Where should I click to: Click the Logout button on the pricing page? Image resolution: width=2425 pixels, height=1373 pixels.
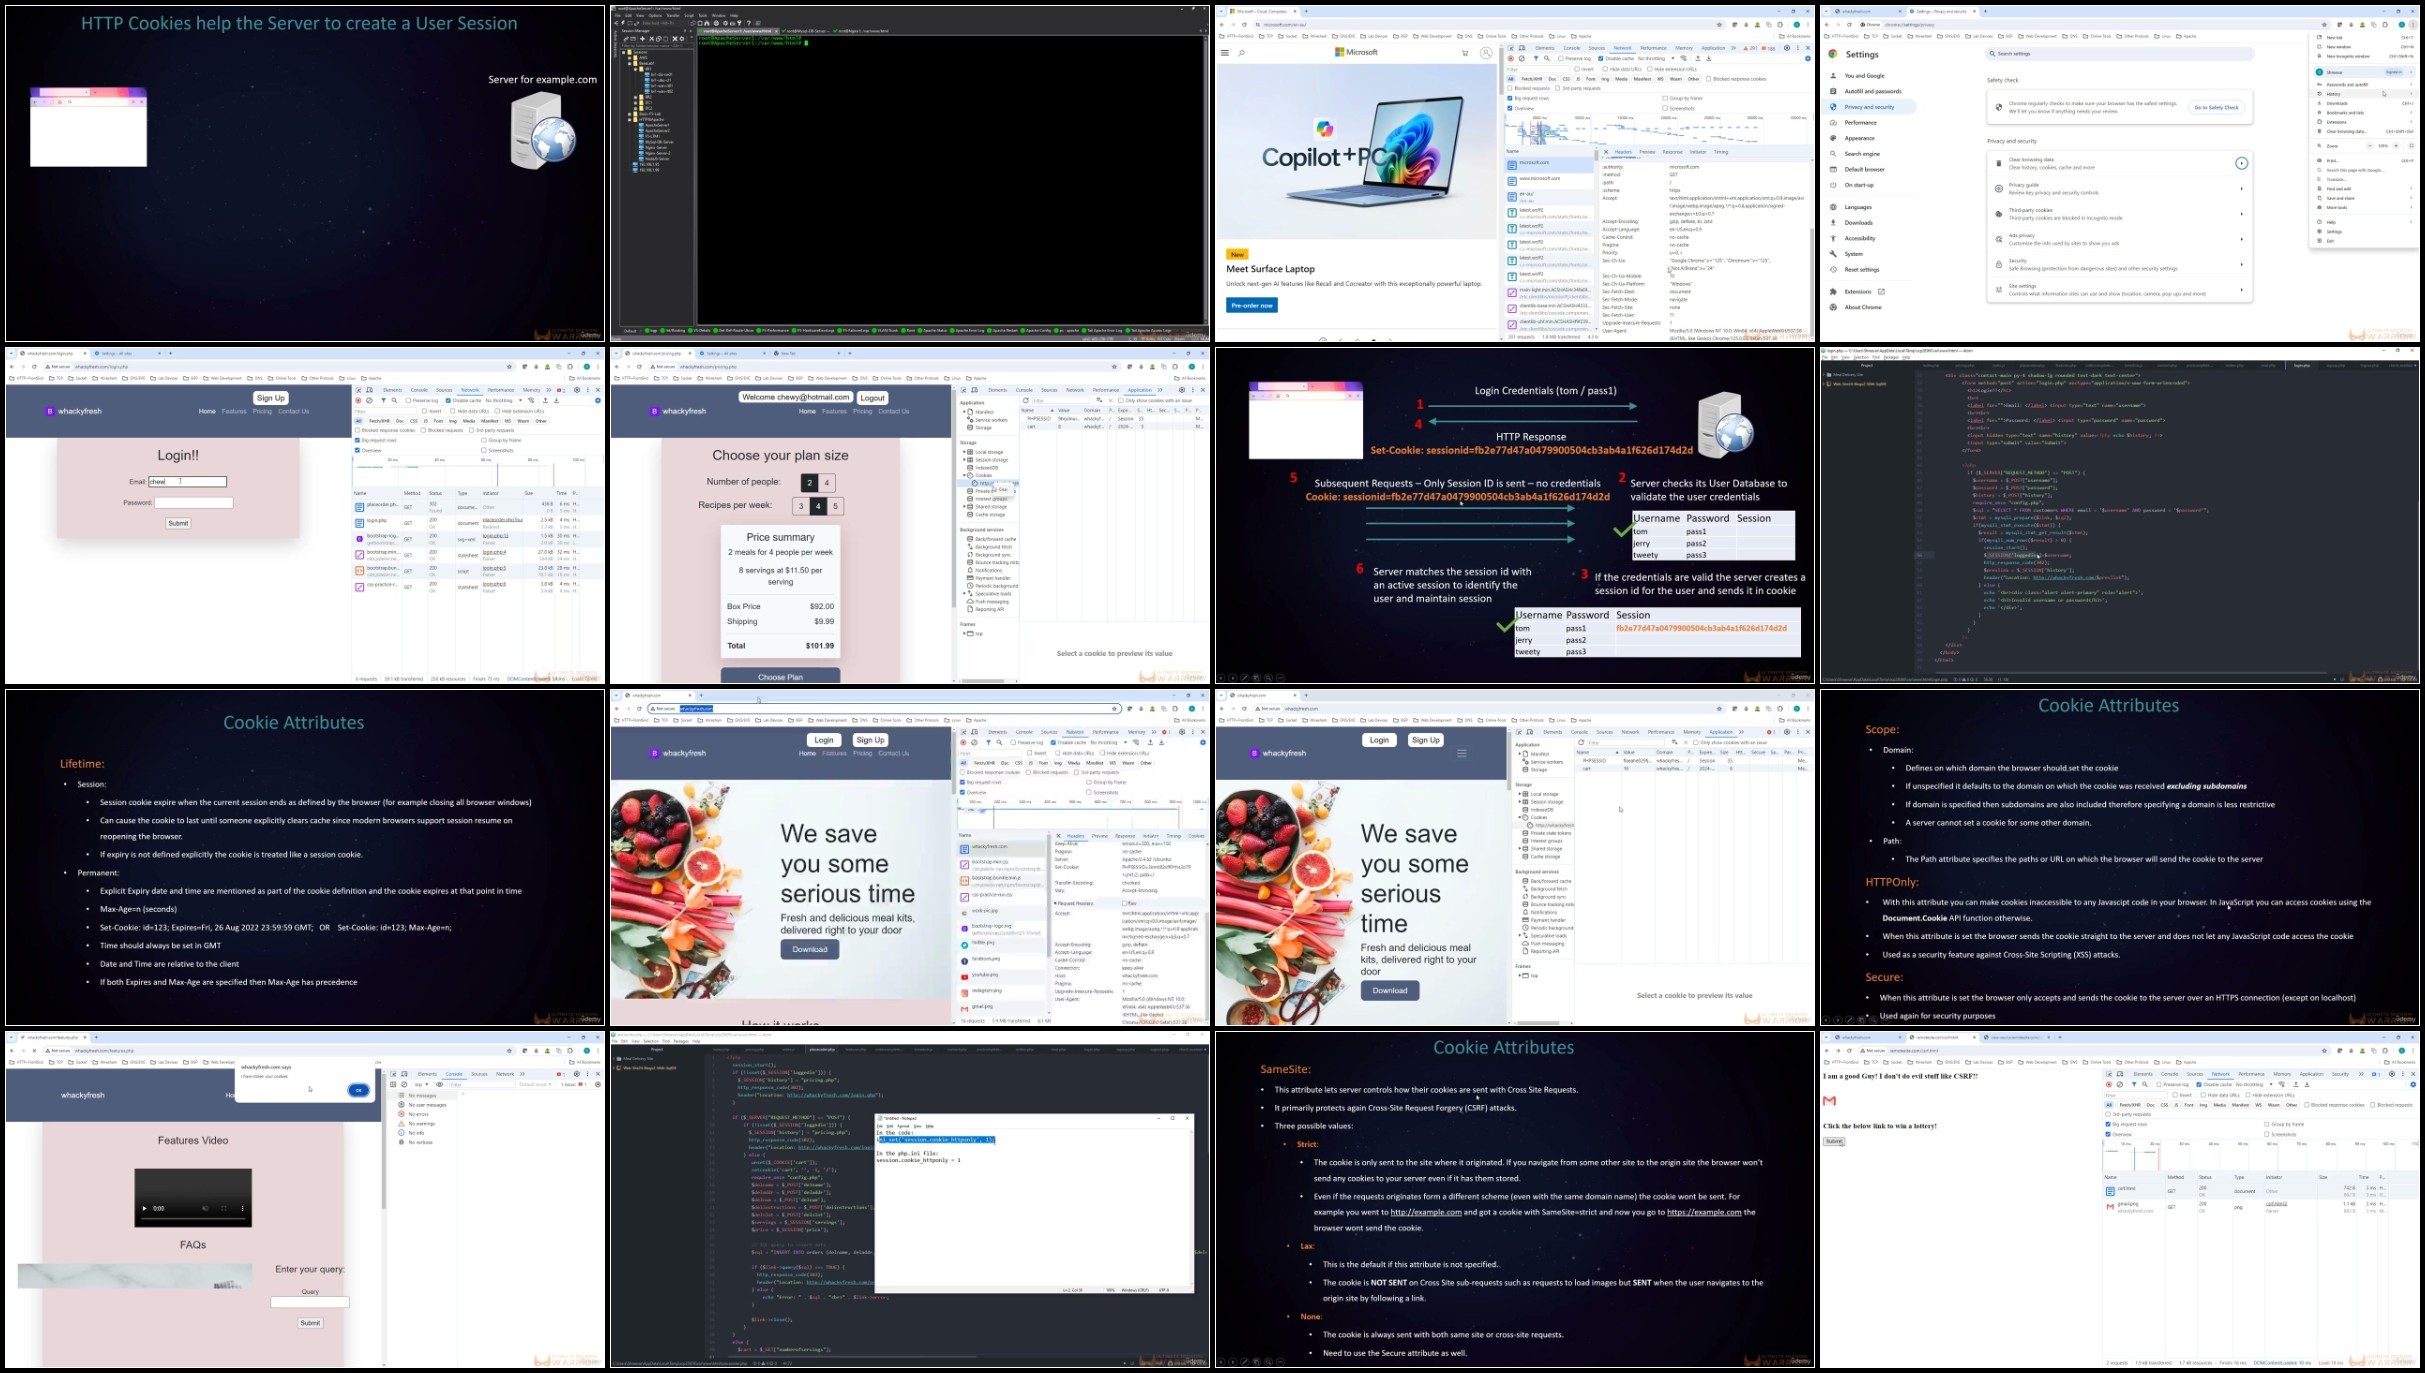tap(873, 398)
